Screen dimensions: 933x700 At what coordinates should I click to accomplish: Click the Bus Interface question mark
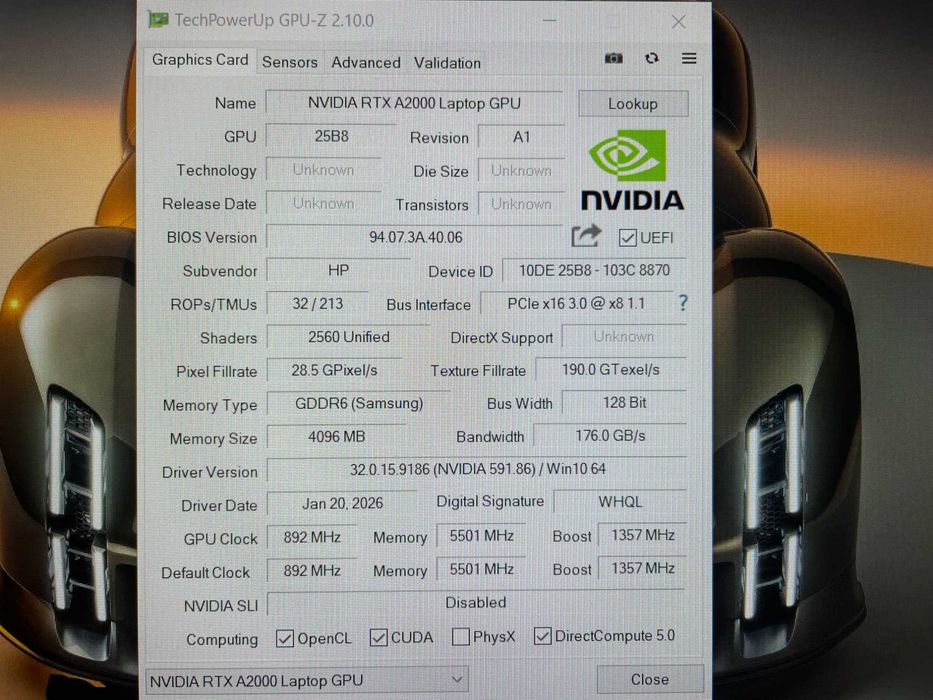(683, 303)
